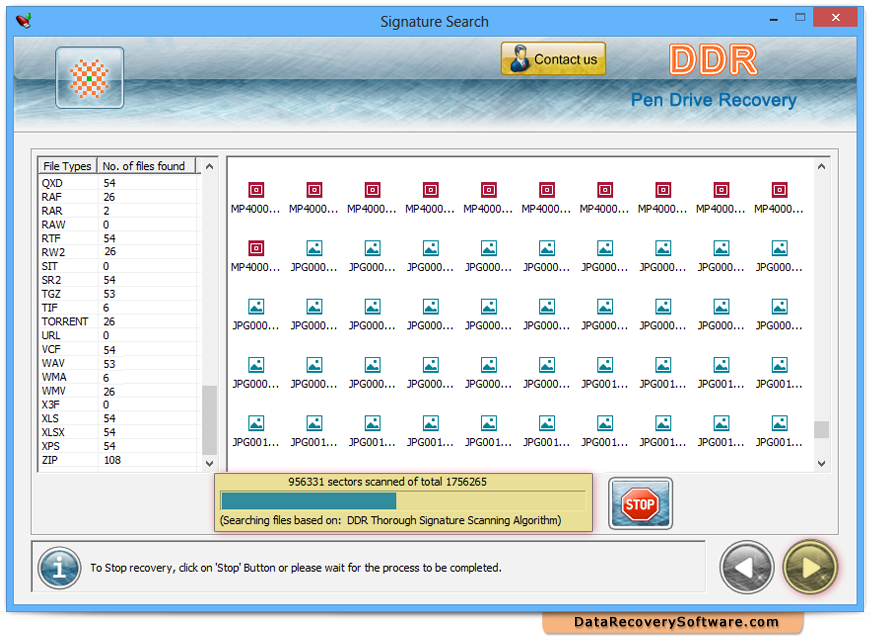Click the count 2 in RAR row
871x638 pixels.
tap(106, 210)
